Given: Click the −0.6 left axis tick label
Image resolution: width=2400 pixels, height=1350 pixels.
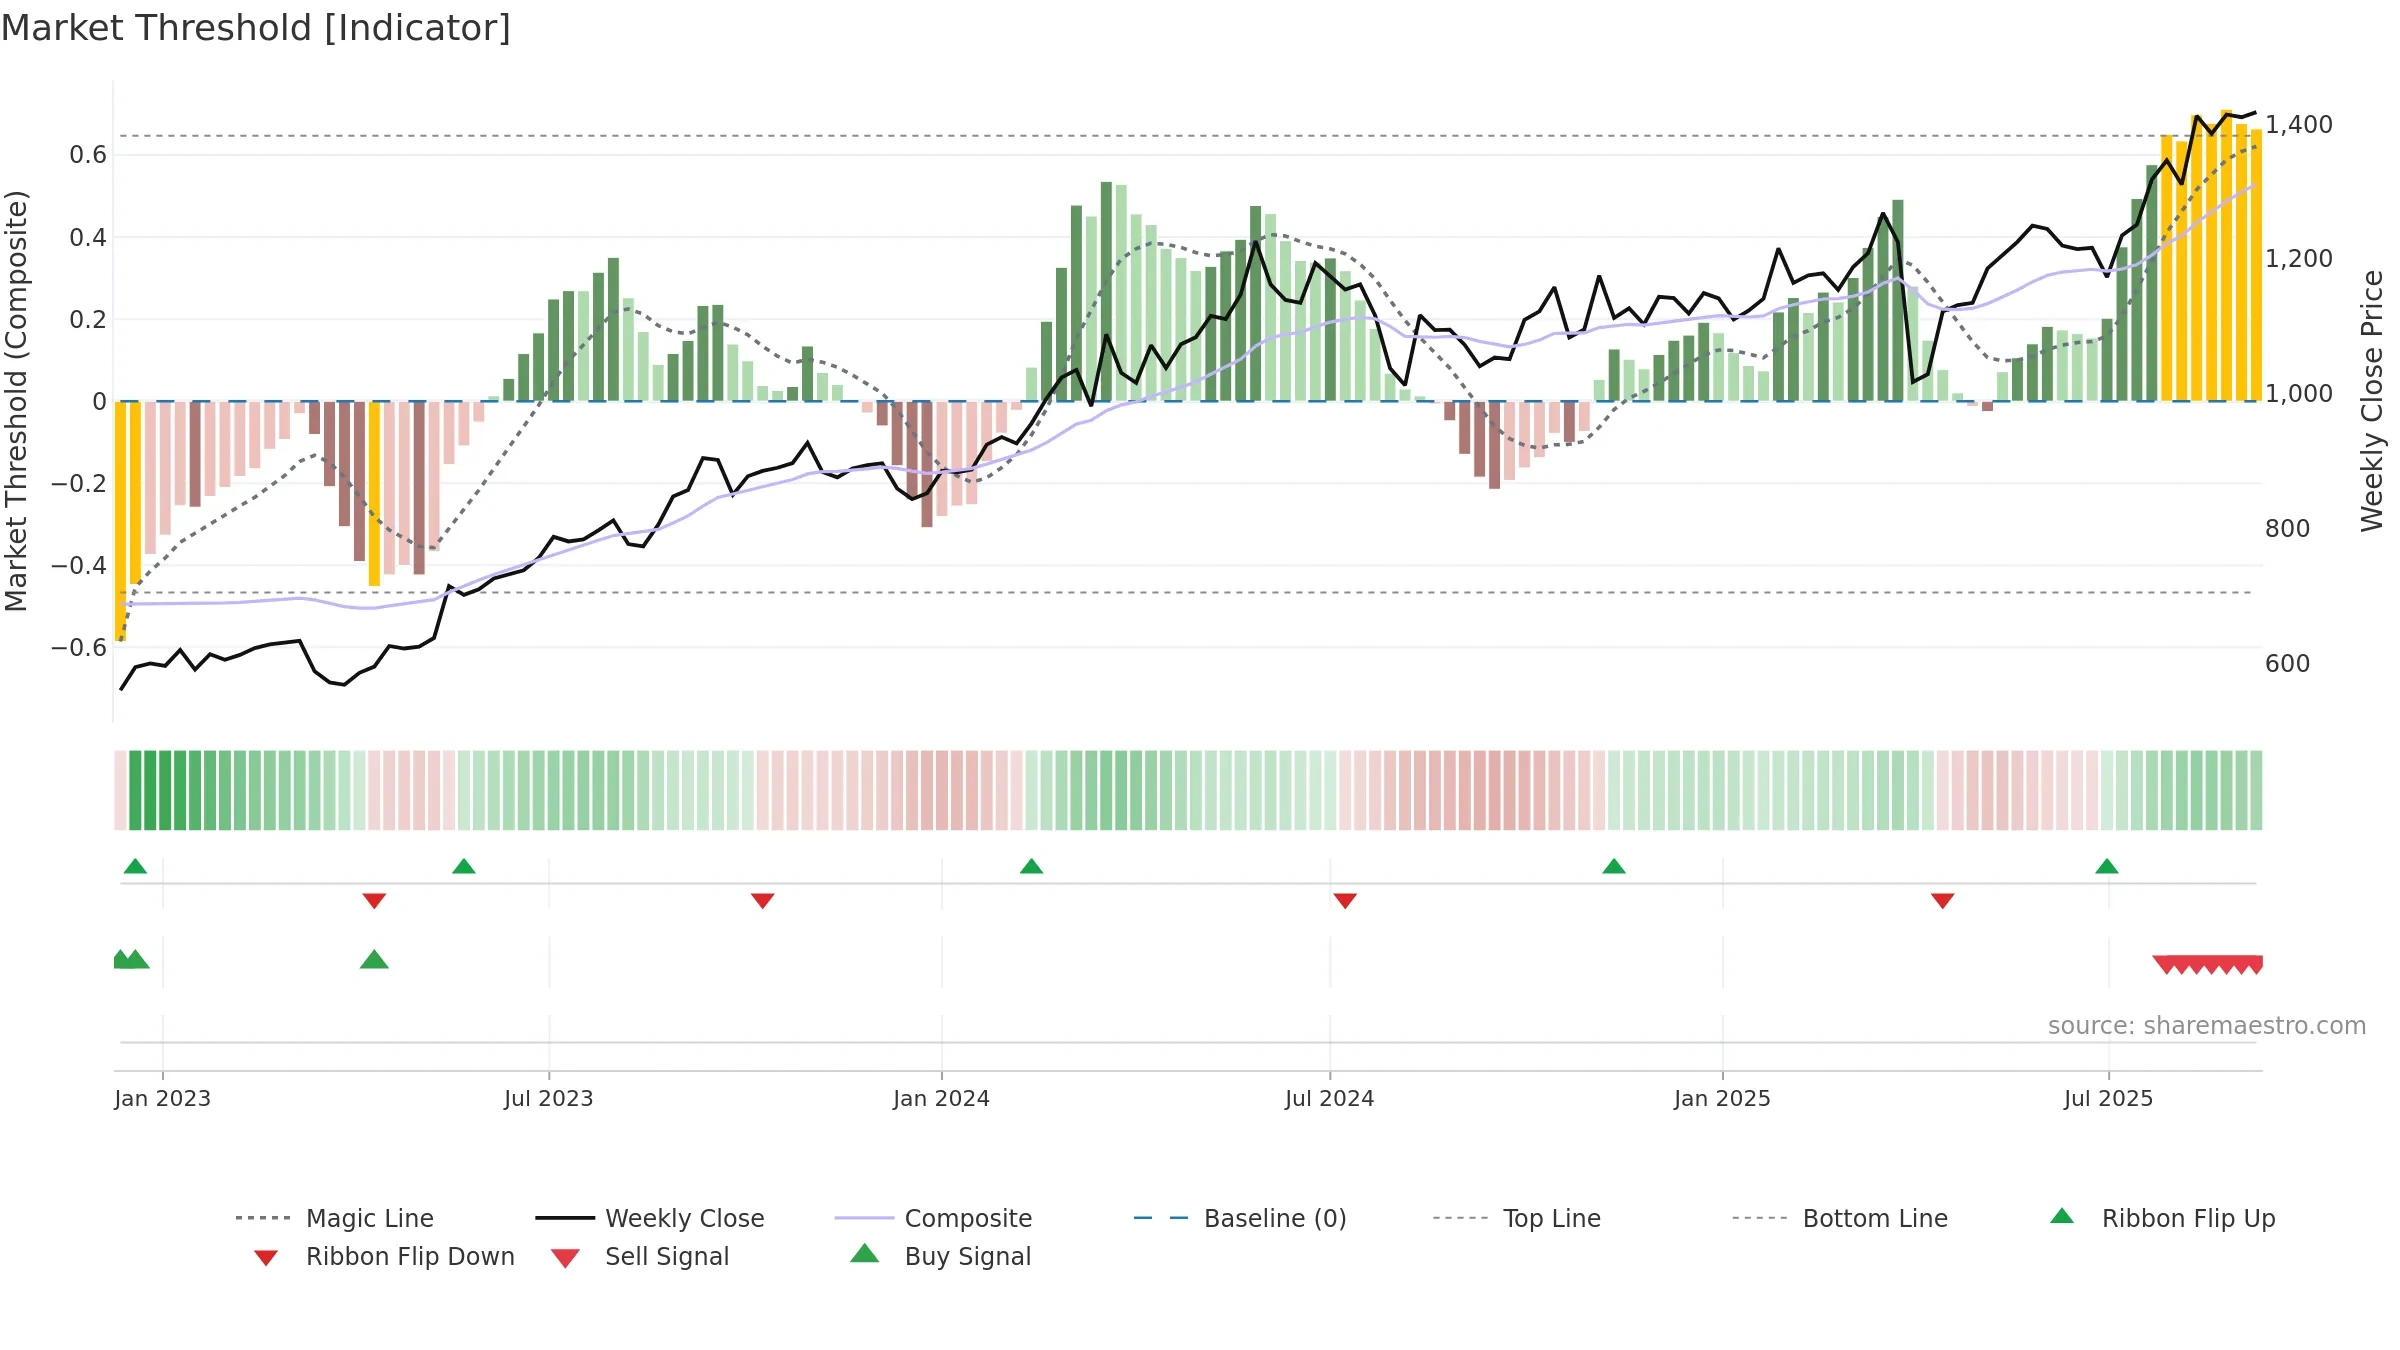Looking at the screenshot, I should [x=79, y=647].
